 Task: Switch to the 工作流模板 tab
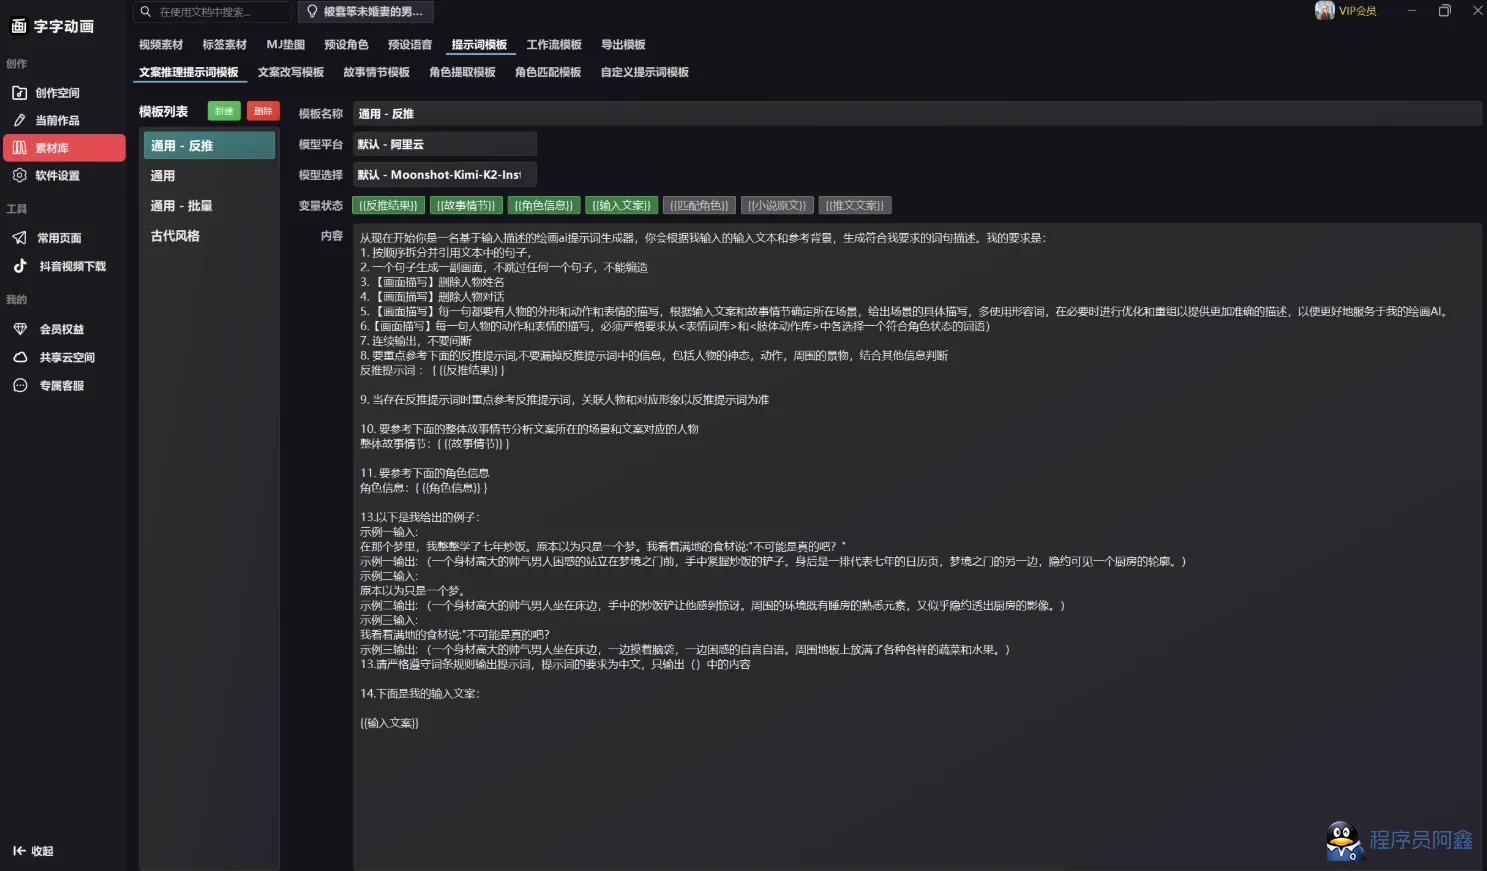click(x=554, y=45)
